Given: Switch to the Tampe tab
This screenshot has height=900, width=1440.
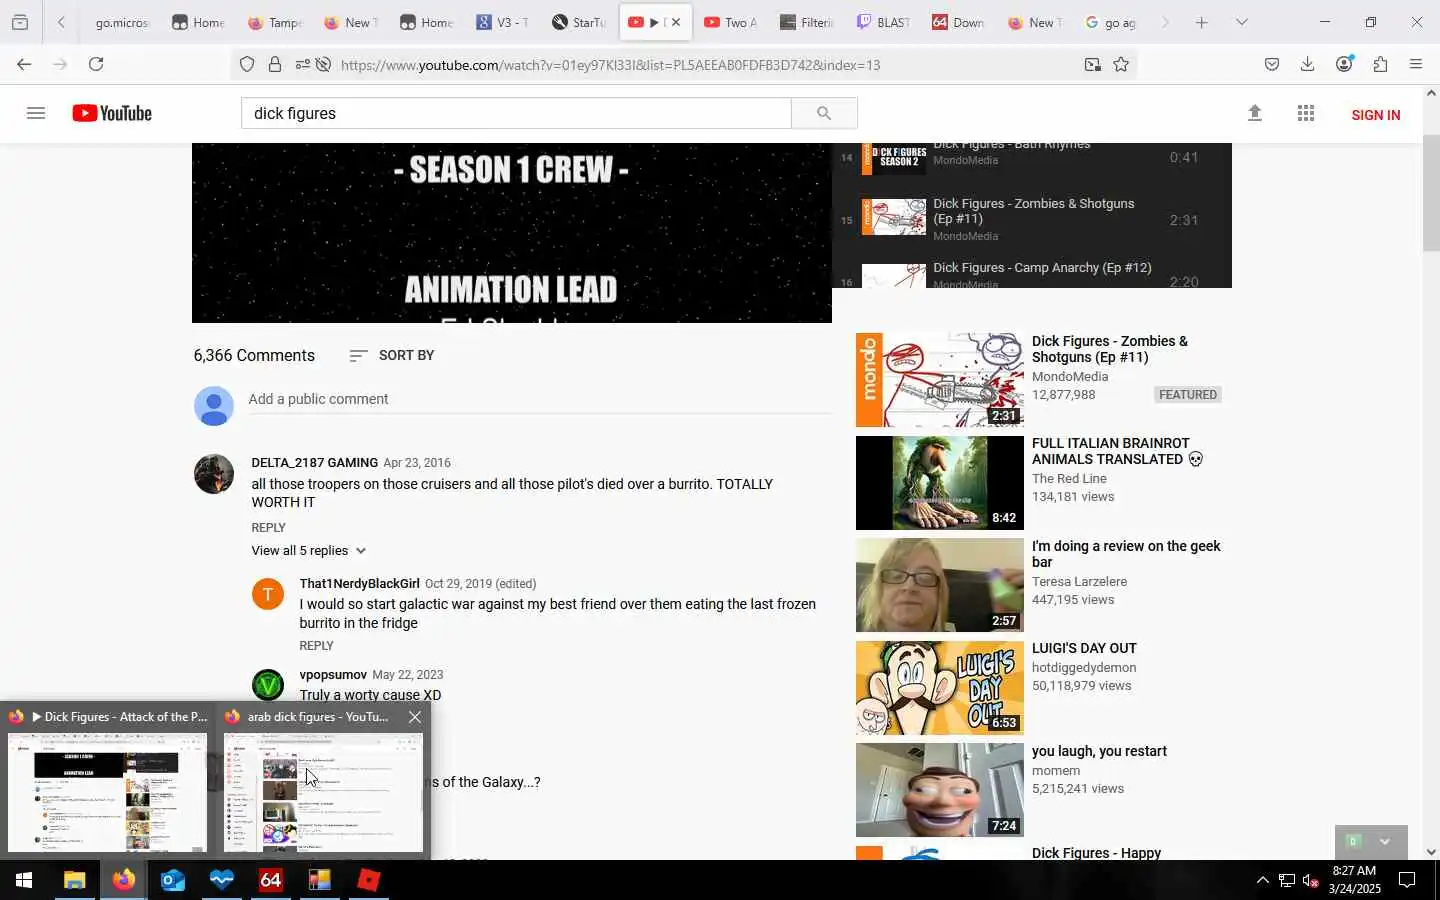Looking at the screenshot, I should coord(275,22).
